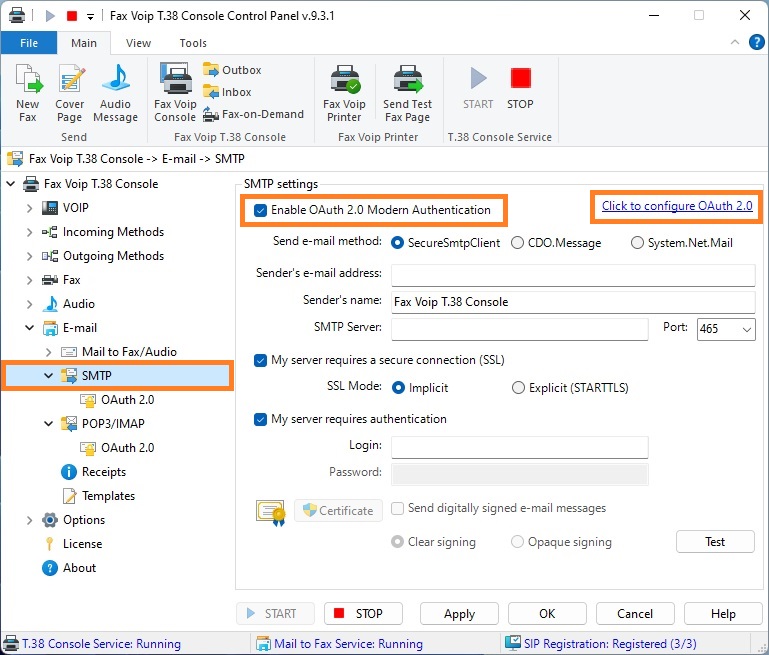The width and height of the screenshot is (769, 655).
Task: Click the Click to configure OAuth 2.0 link
Action: click(677, 206)
